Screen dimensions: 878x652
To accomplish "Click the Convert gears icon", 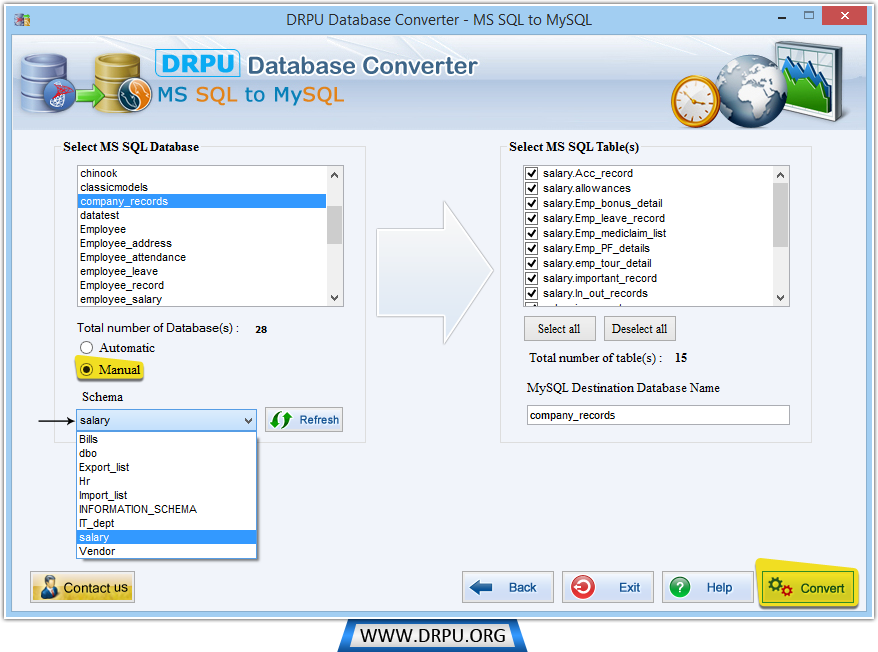I will 780,587.
